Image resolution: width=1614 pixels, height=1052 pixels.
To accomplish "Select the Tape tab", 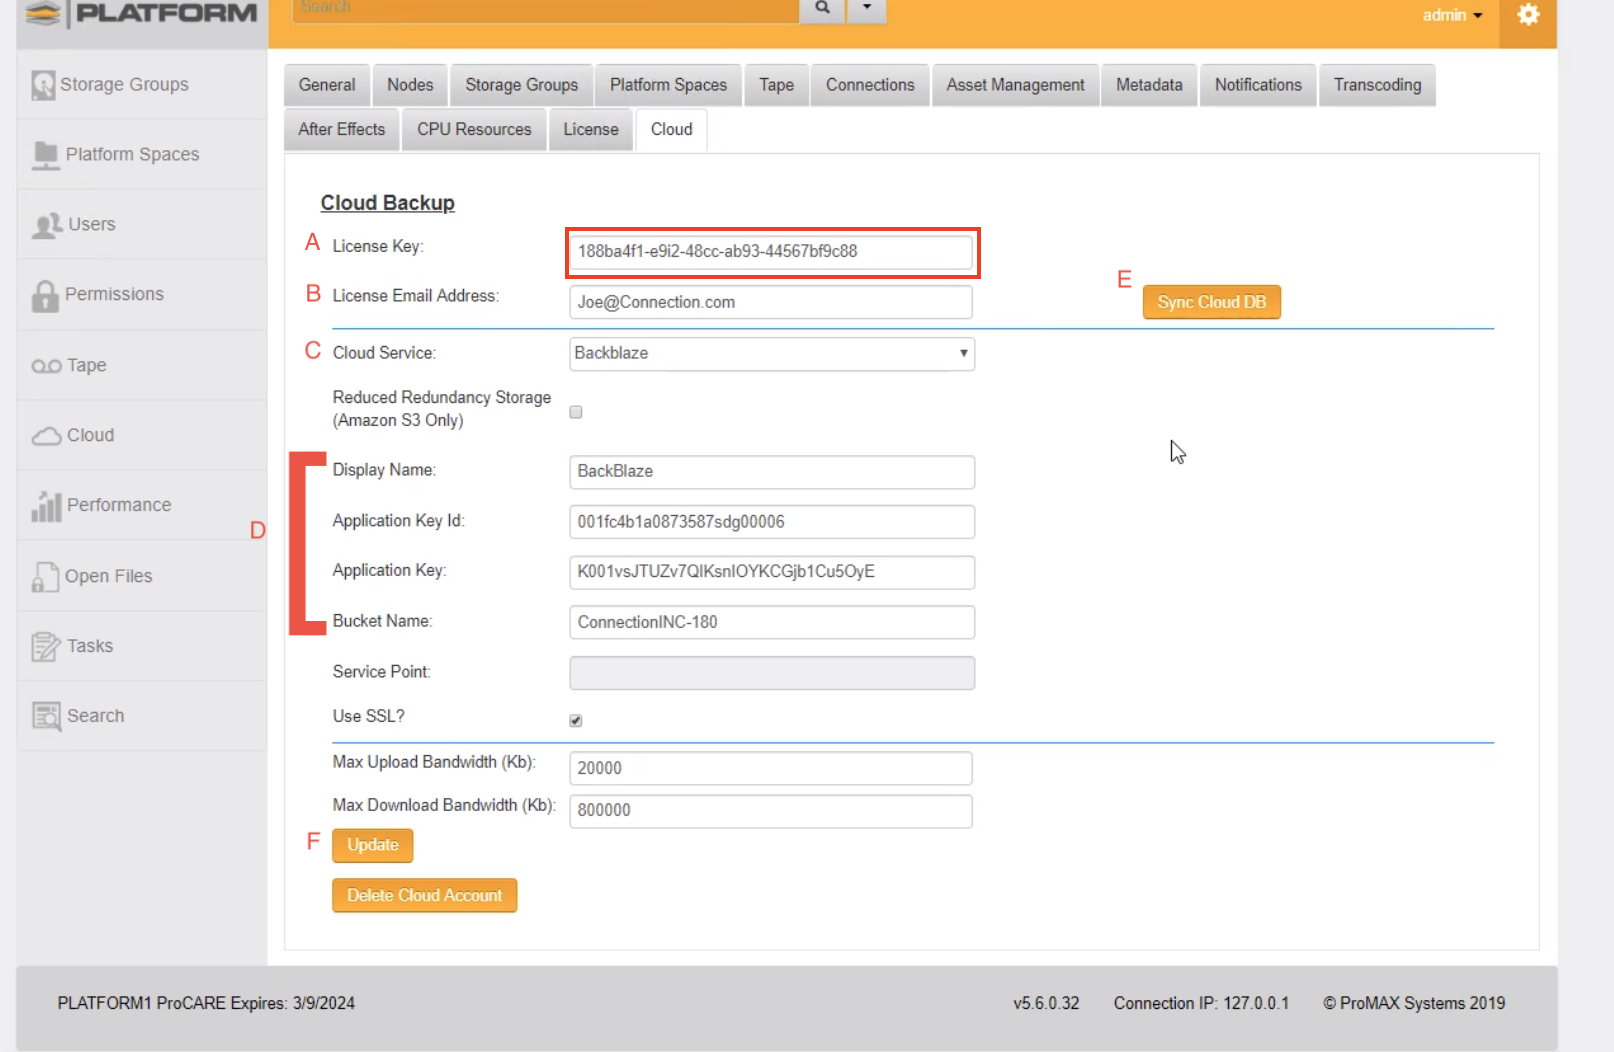I will pos(776,85).
